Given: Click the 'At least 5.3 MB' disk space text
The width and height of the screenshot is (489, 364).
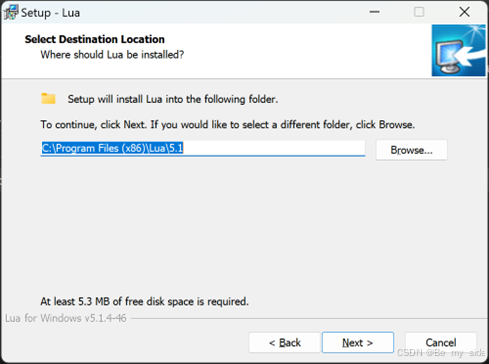Looking at the screenshot, I should point(144,301).
